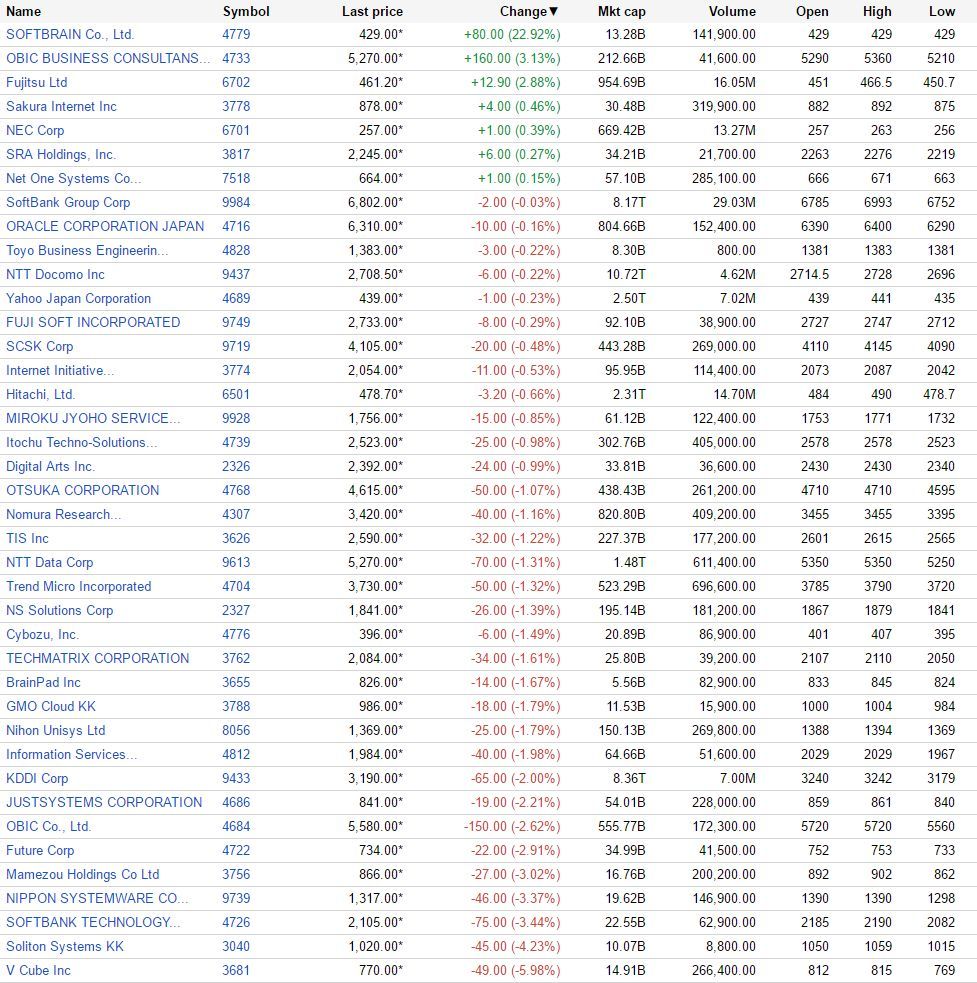This screenshot has height=983, width=977.
Task: Open JUSTSYSTEMS CORPORATION link
Action: click(104, 802)
